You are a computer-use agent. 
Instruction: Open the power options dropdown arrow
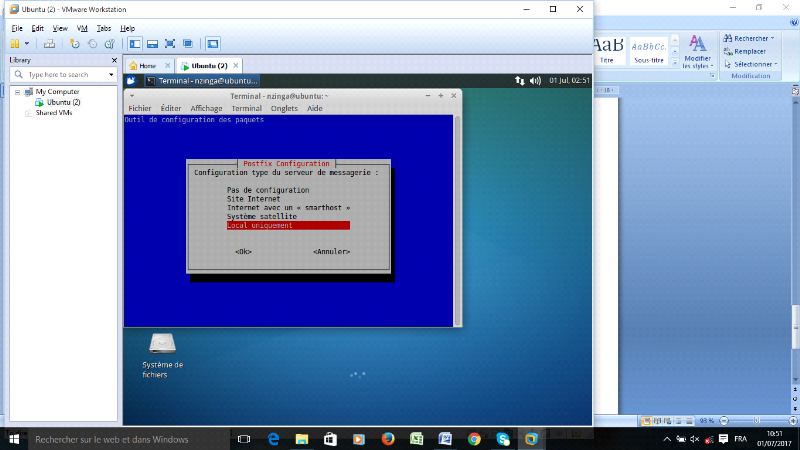[x=27, y=44]
